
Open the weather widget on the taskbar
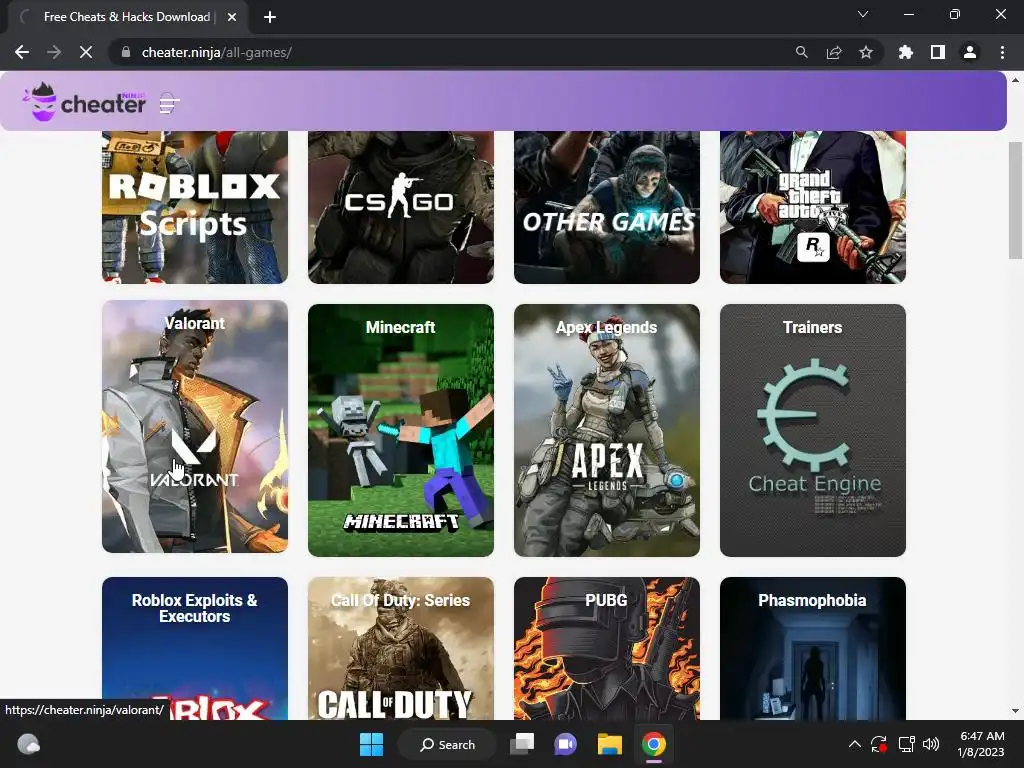28,744
